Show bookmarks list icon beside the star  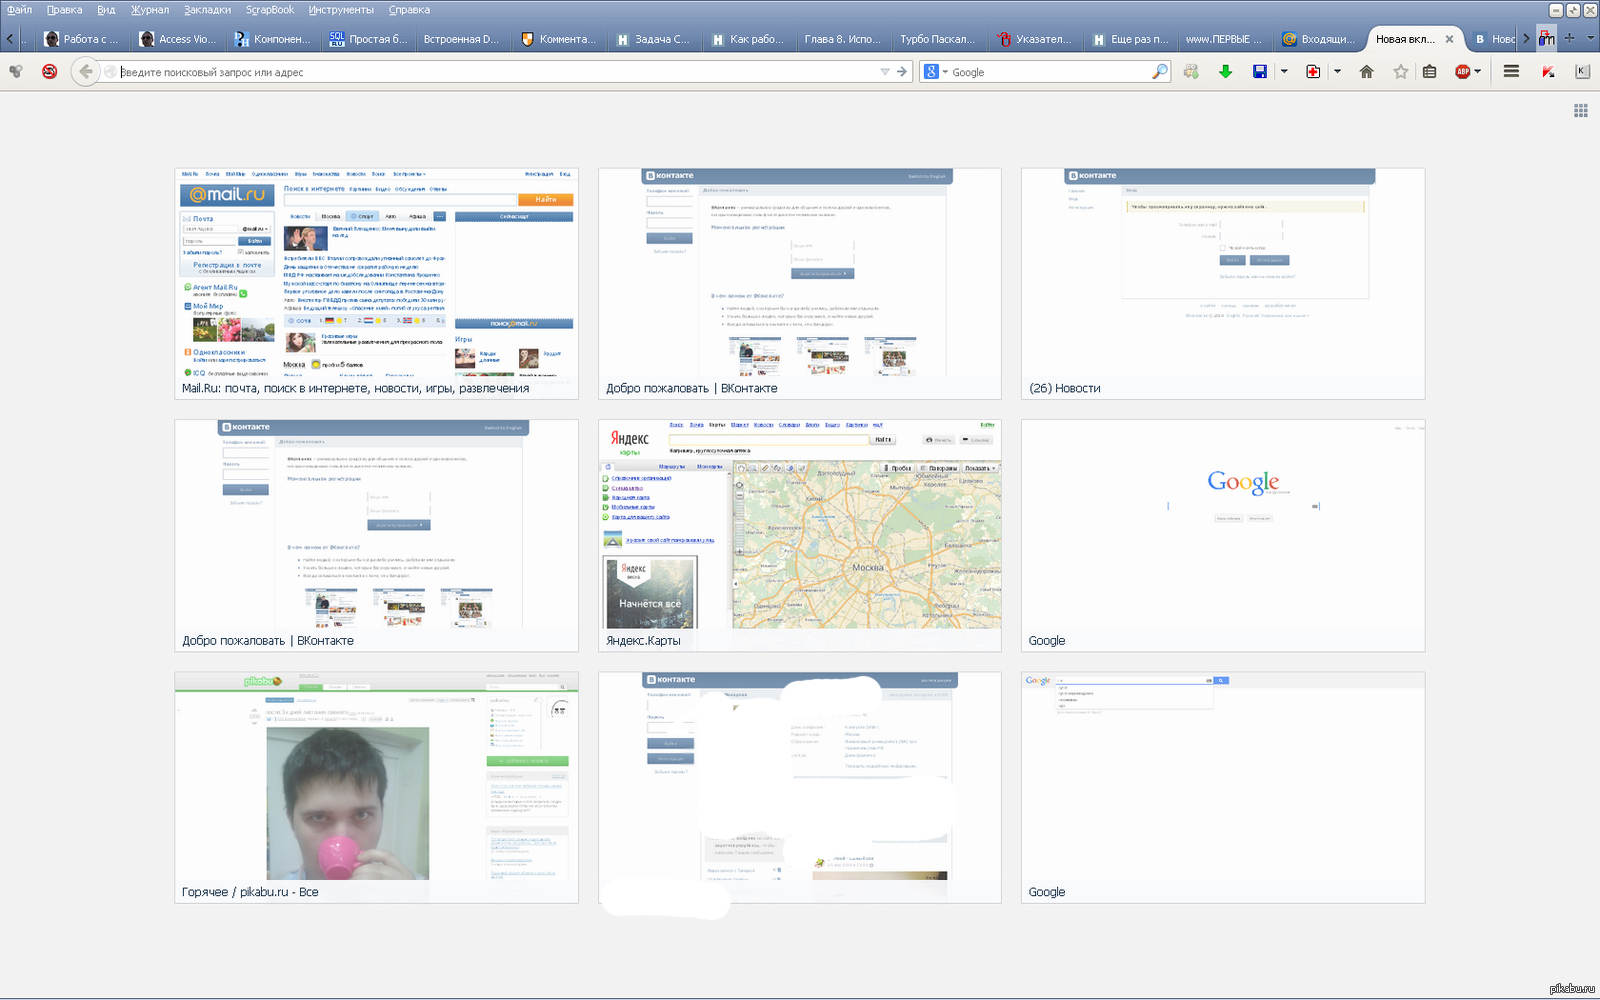[x=1430, y=72]
